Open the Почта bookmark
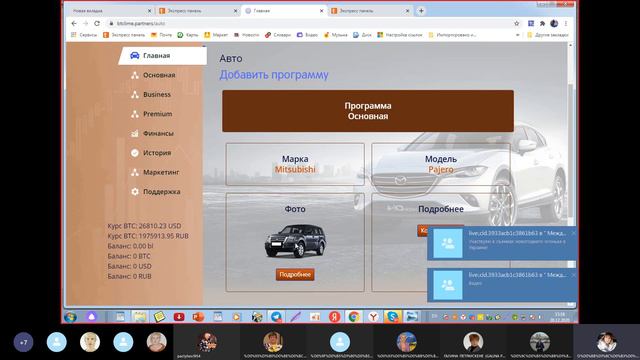 click(x=161, y=35)
